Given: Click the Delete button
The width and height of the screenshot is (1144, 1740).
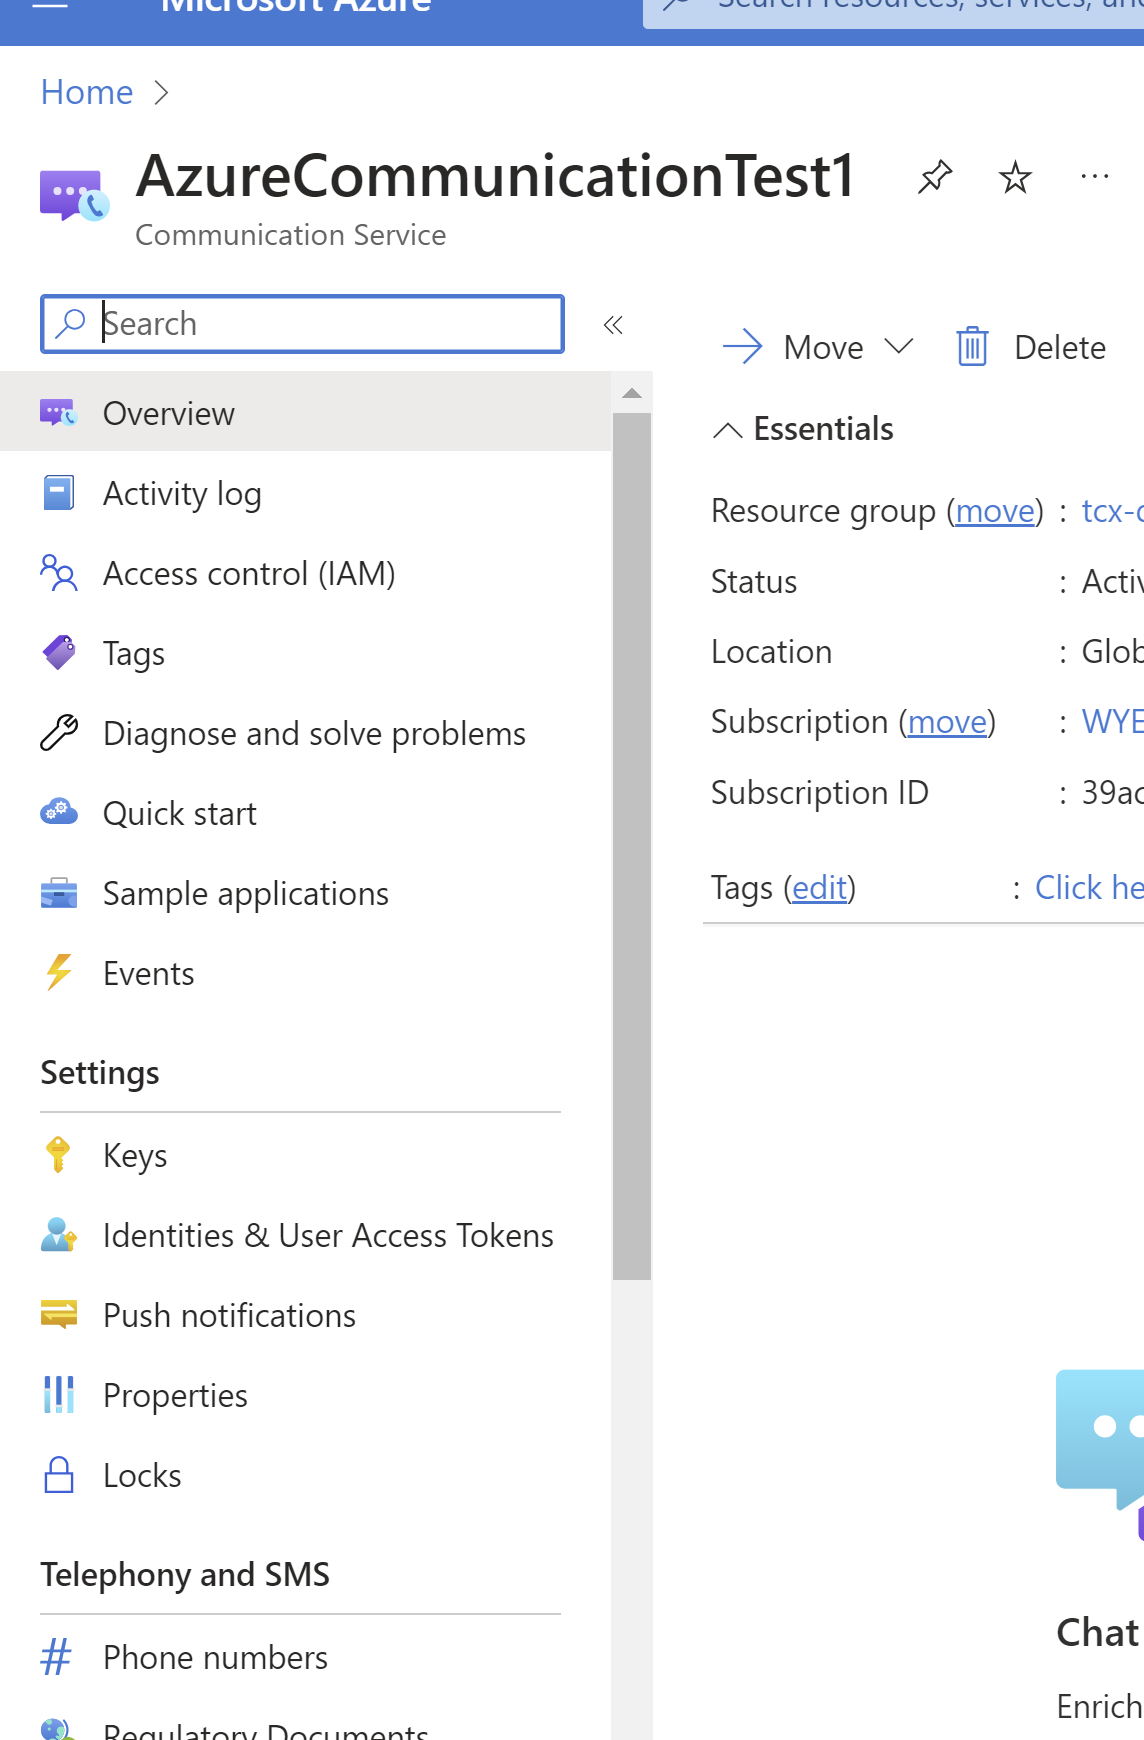Looking at the screenshot, I should 1031,347.
